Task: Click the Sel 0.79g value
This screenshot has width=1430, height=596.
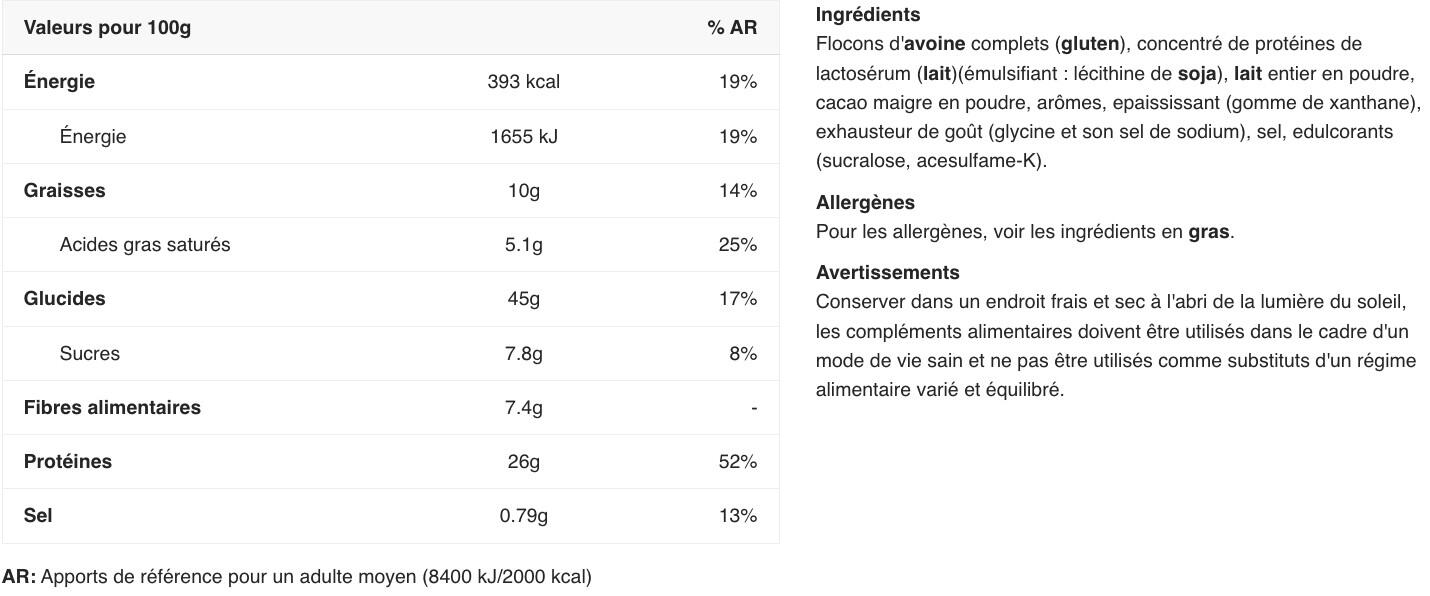Action: [x=523, y=515]
